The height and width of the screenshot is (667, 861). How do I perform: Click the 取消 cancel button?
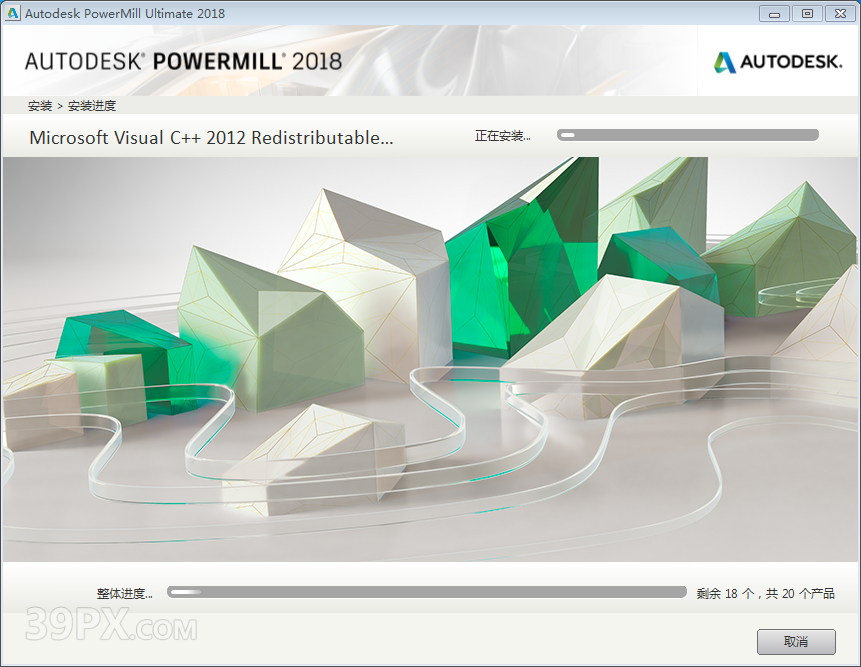click(796, 641)
